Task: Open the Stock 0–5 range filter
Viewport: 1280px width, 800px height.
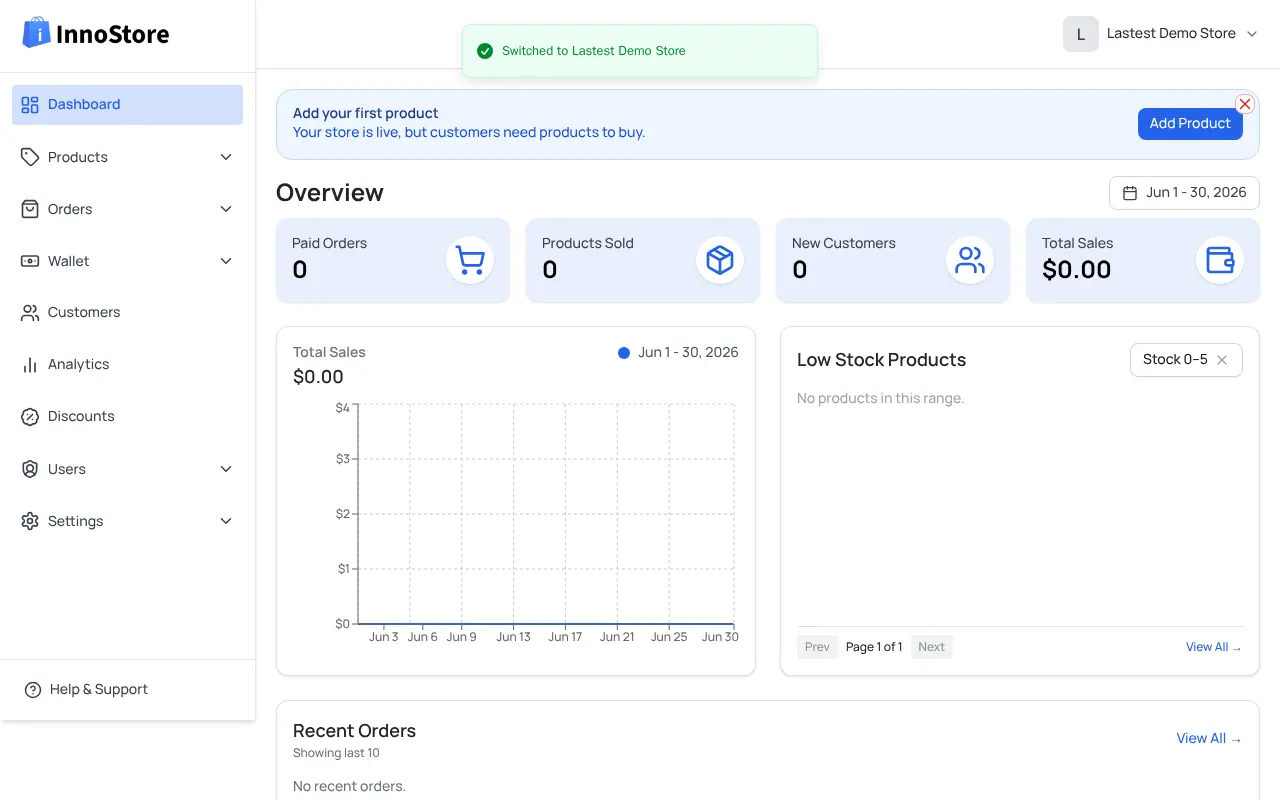Action: pos(1186,360)
